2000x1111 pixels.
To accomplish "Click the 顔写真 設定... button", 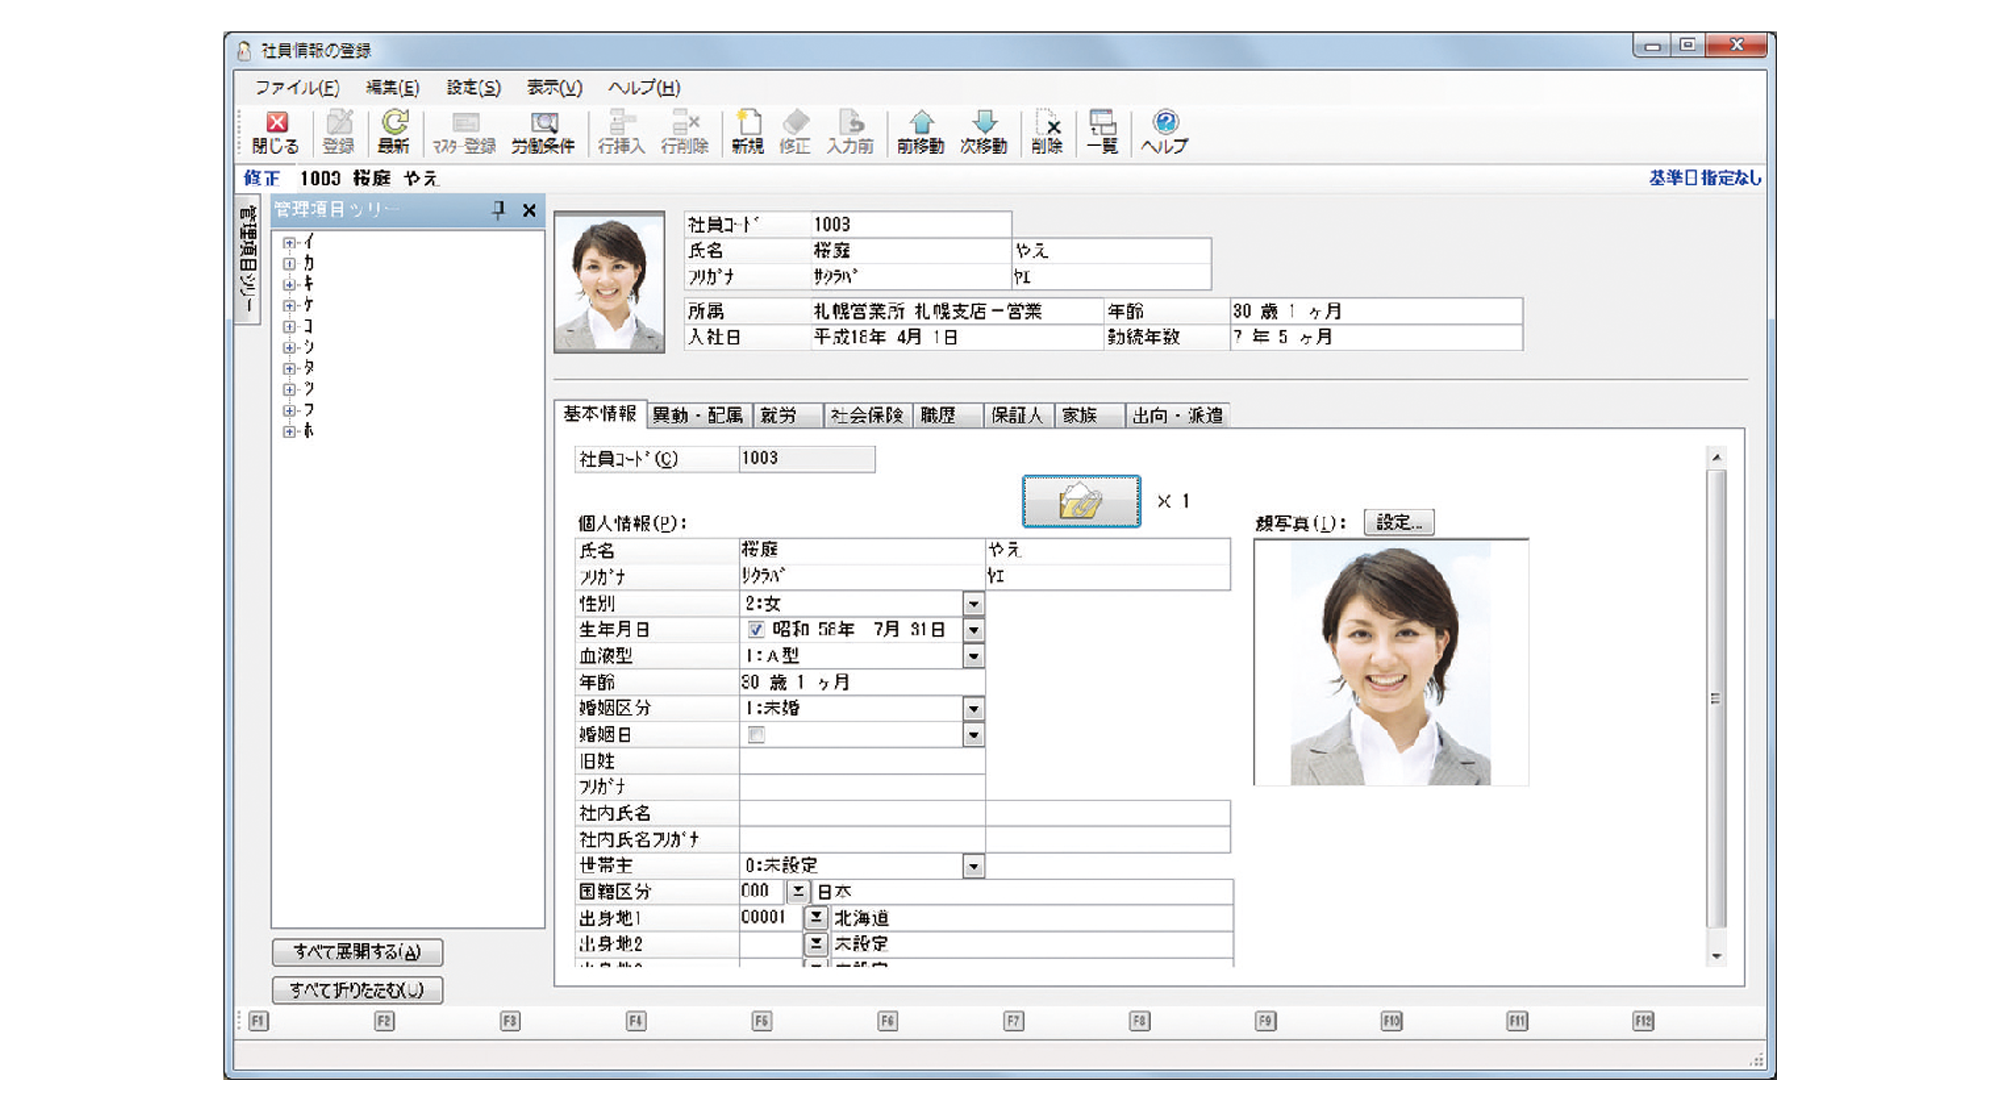I will (x=1398, y=522).
